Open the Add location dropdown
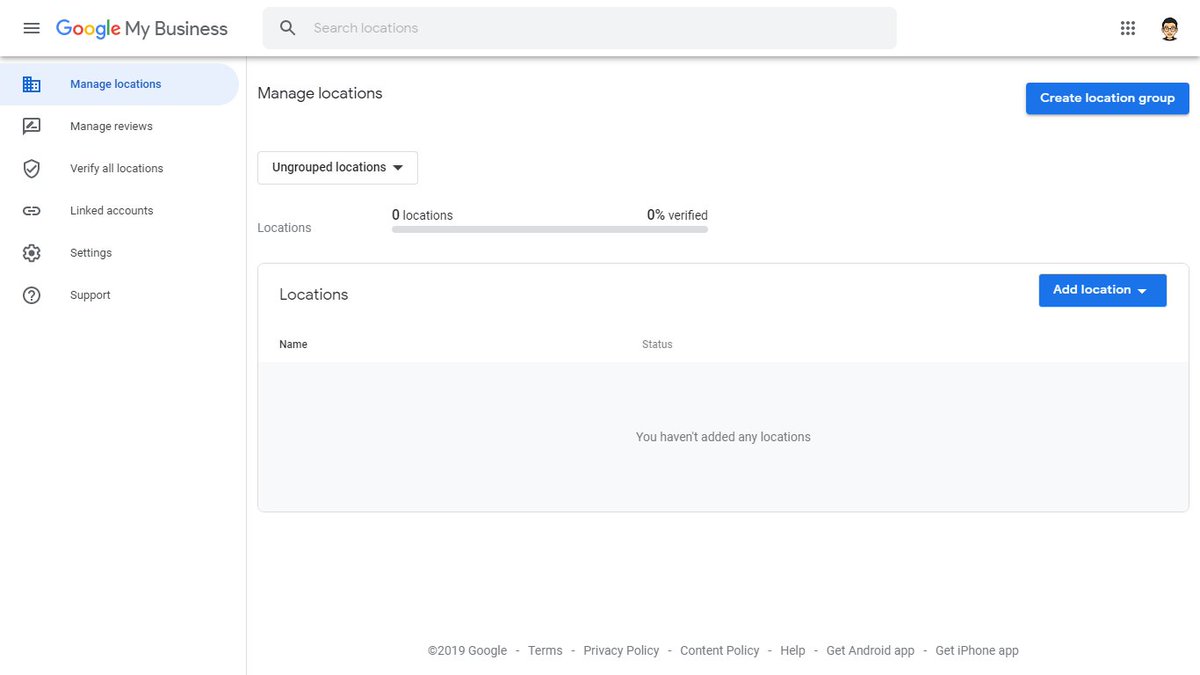The height and width of the screenshot is (675, 1200). (x=1102, y=290)
